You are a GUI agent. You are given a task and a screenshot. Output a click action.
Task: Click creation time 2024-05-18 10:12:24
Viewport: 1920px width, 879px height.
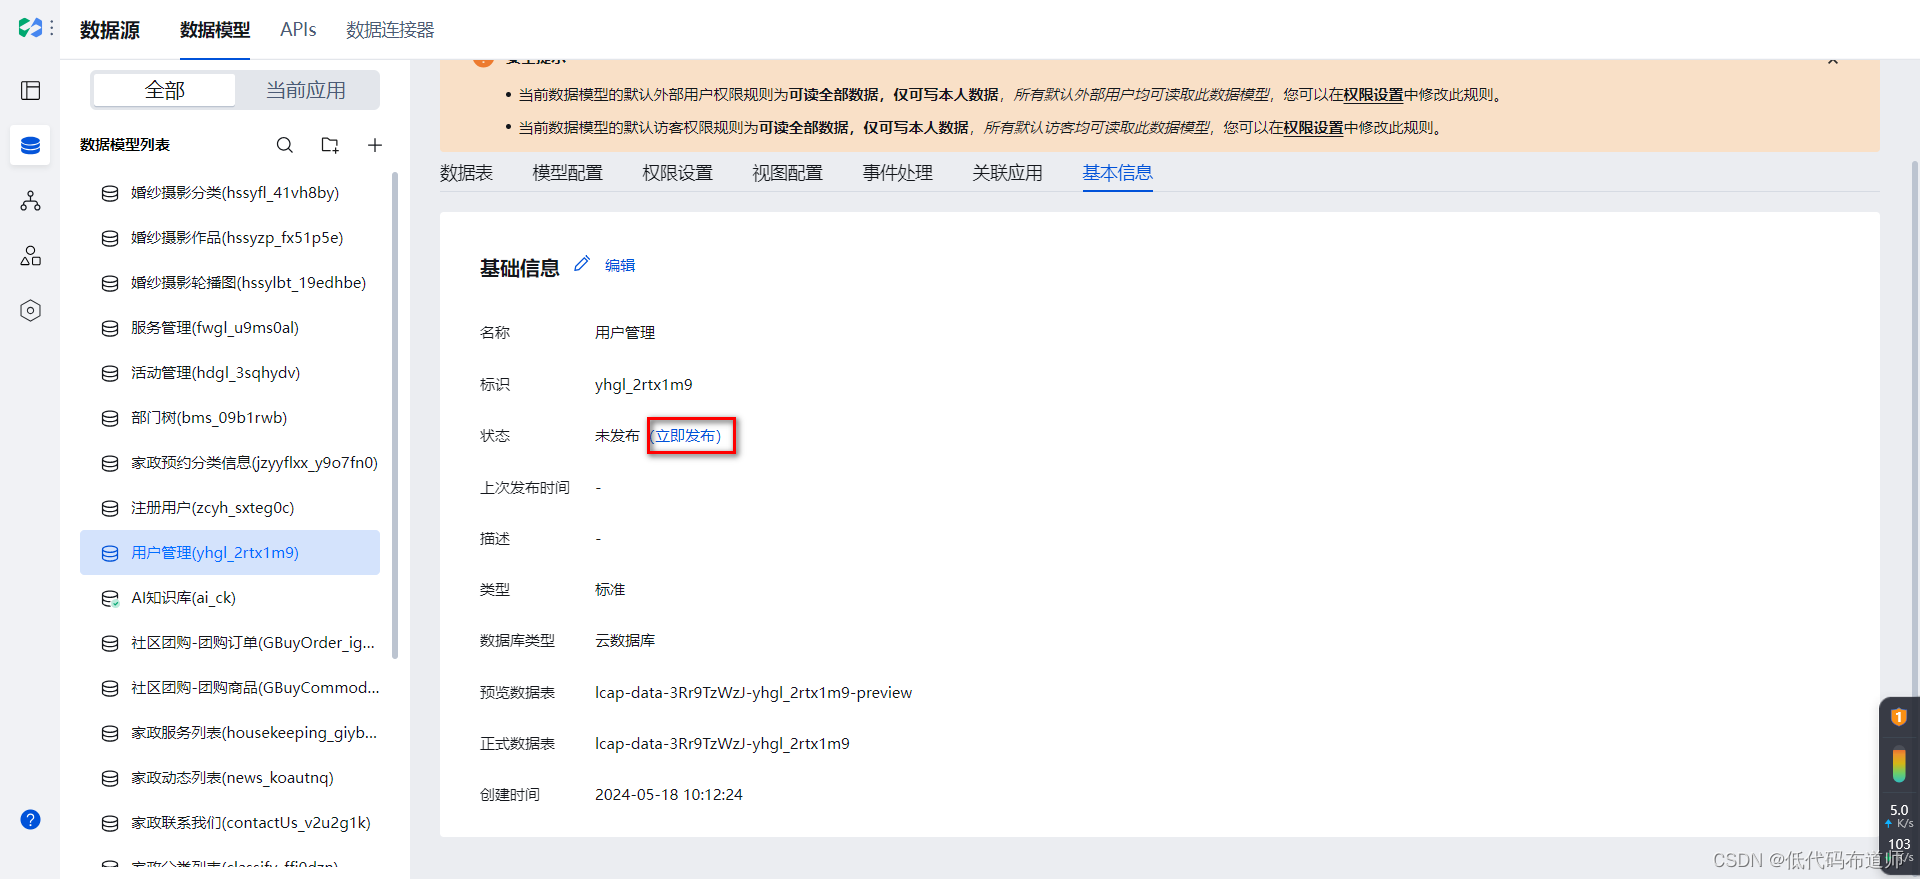point(669,795)
